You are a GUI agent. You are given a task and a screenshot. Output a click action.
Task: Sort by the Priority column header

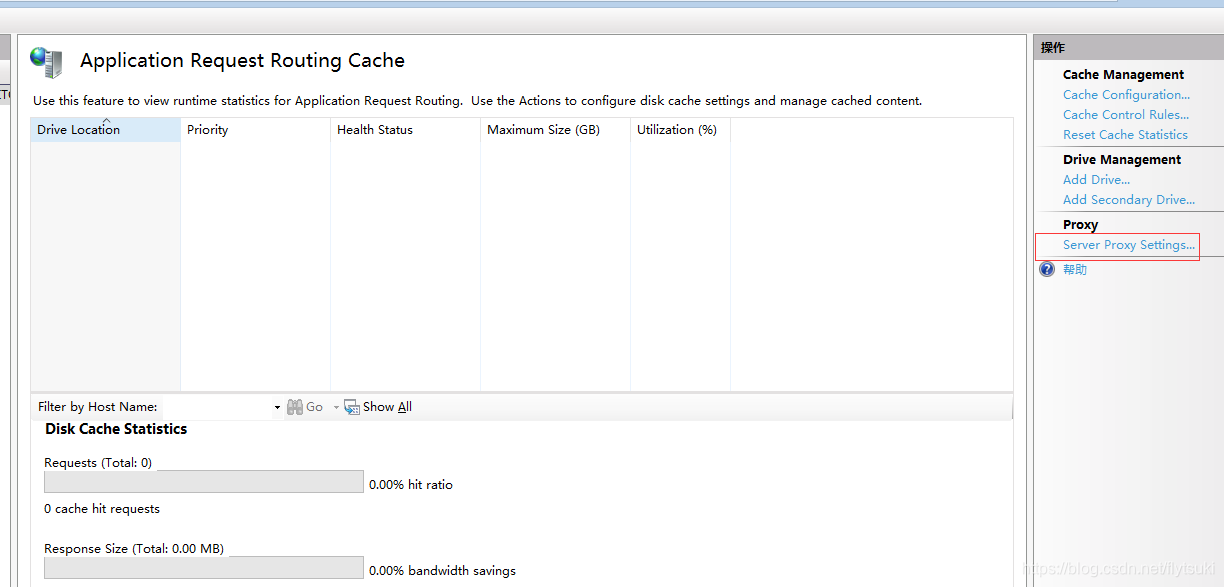pos(256,130)
